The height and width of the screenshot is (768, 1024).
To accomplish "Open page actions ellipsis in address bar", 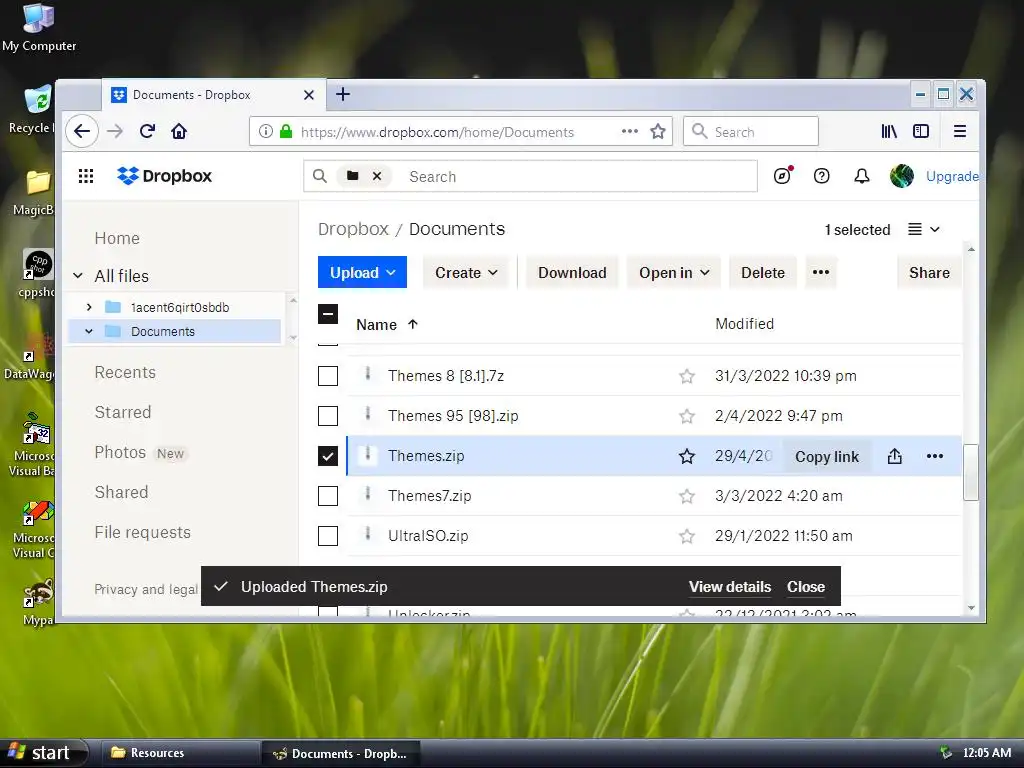I will tap(630, 131).
